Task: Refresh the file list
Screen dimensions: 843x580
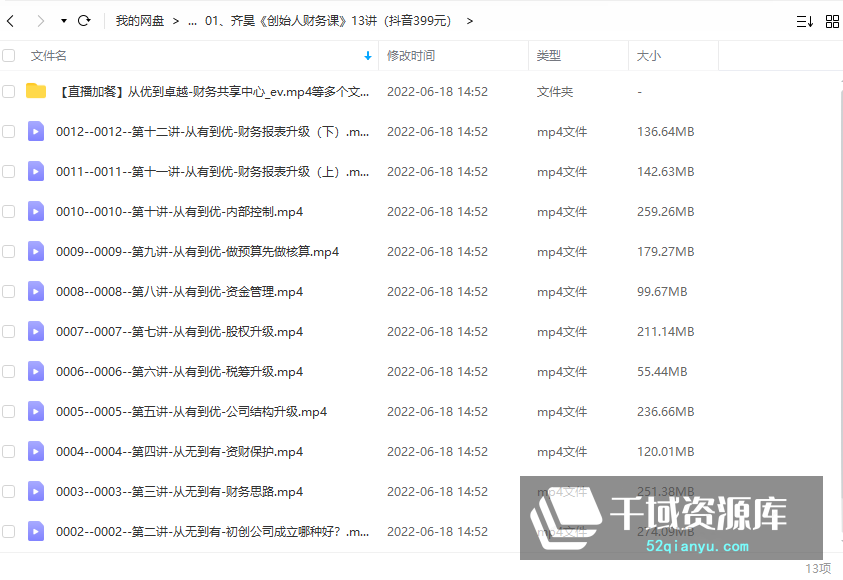Action: click(x=84, y=21)
